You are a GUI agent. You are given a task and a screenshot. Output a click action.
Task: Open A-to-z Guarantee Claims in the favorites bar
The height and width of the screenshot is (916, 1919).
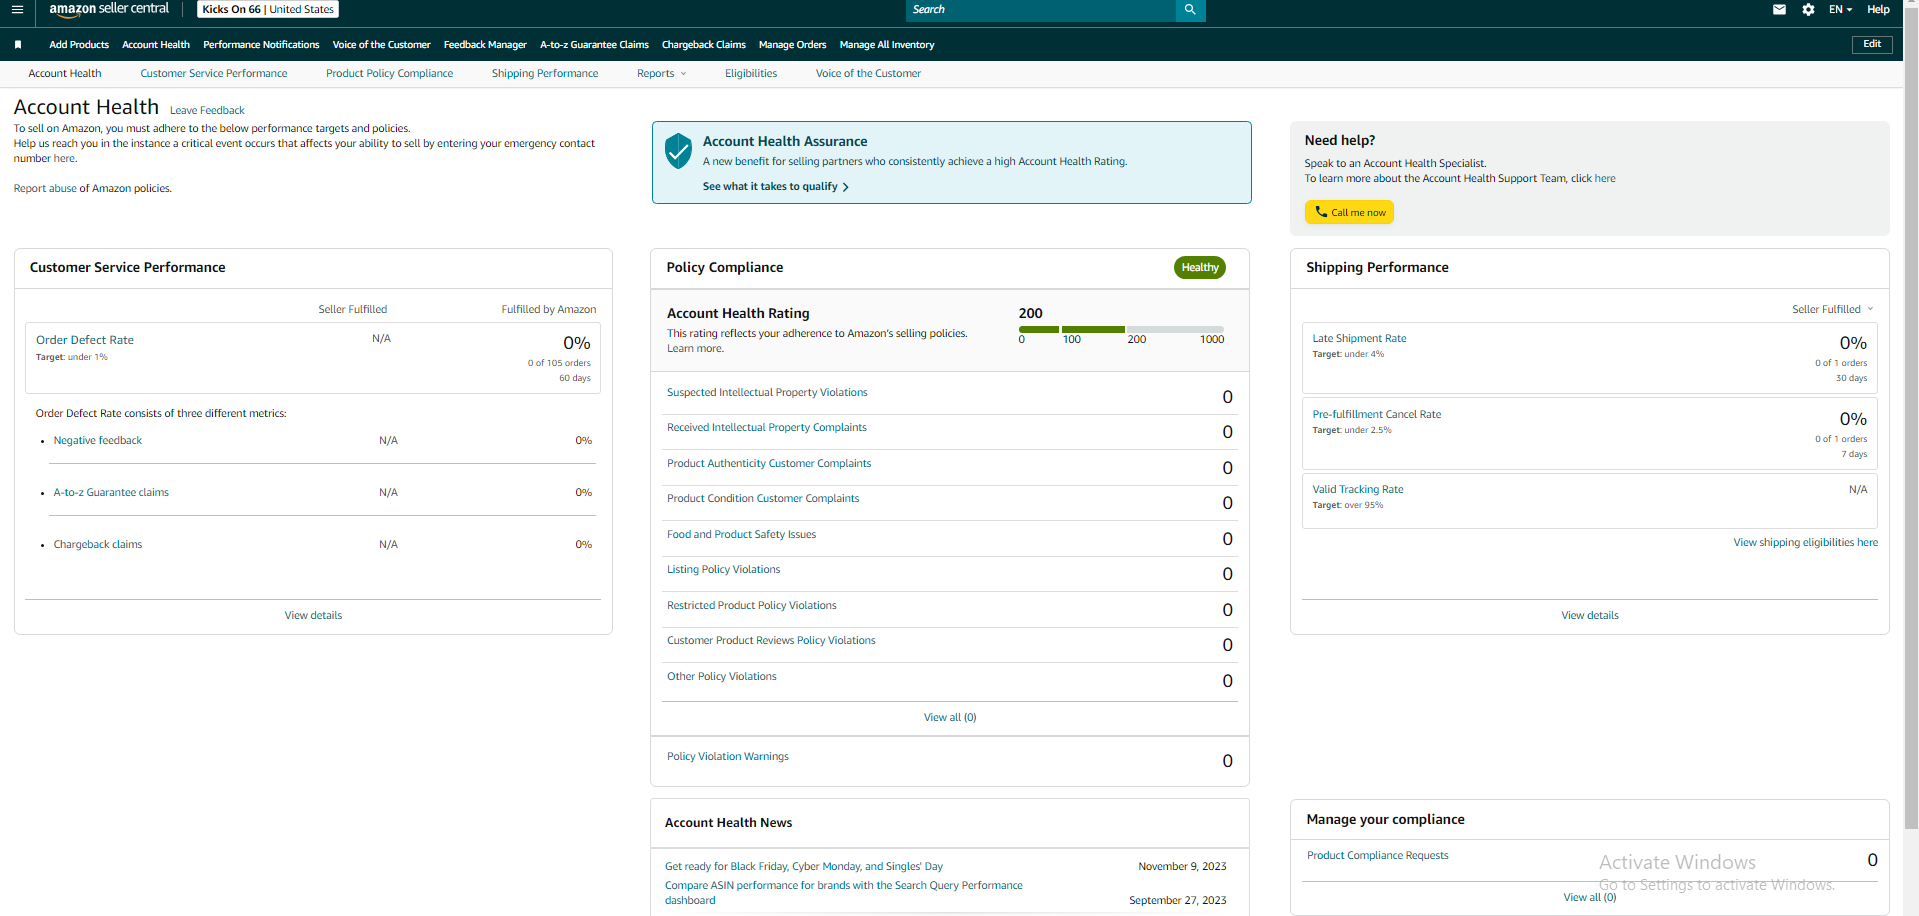tap(594, 45)
